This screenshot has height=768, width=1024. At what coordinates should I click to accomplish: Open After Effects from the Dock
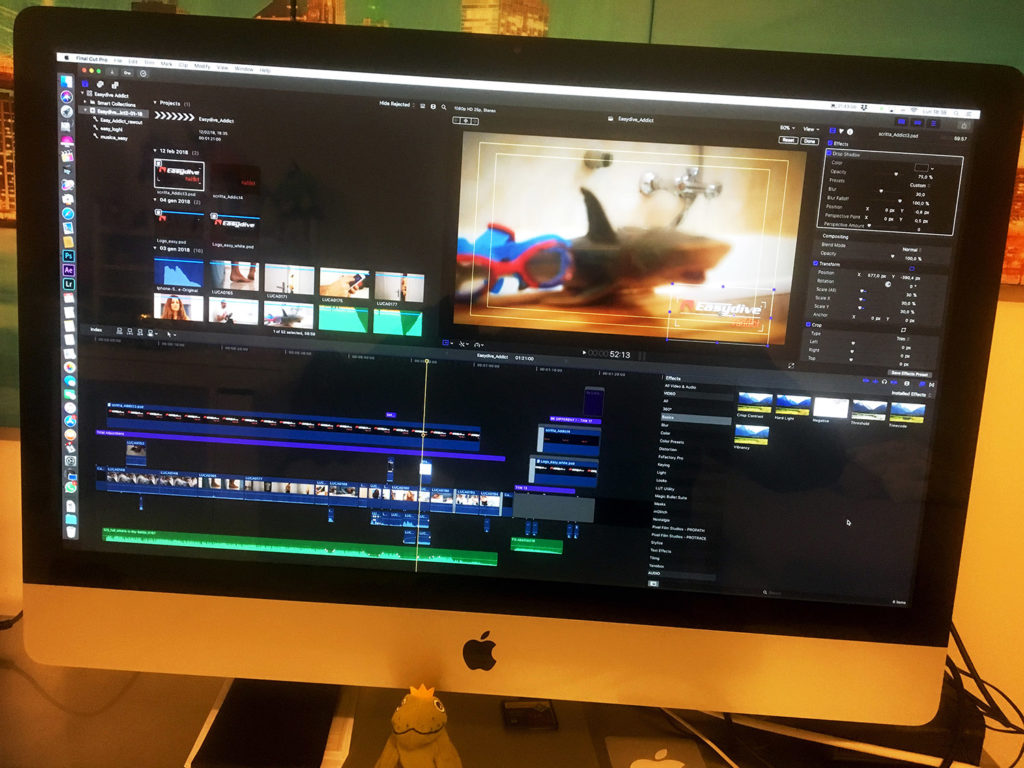point(68,270)
